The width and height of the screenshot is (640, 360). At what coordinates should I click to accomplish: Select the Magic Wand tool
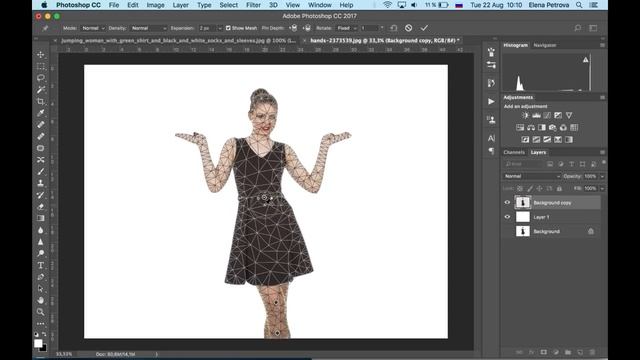click(x=41, y=89)
